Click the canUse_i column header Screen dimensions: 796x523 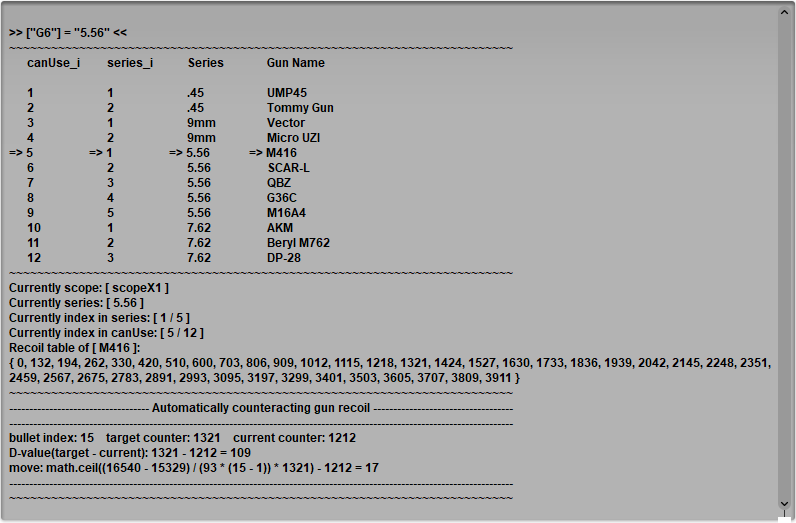(x=53, y=63)
